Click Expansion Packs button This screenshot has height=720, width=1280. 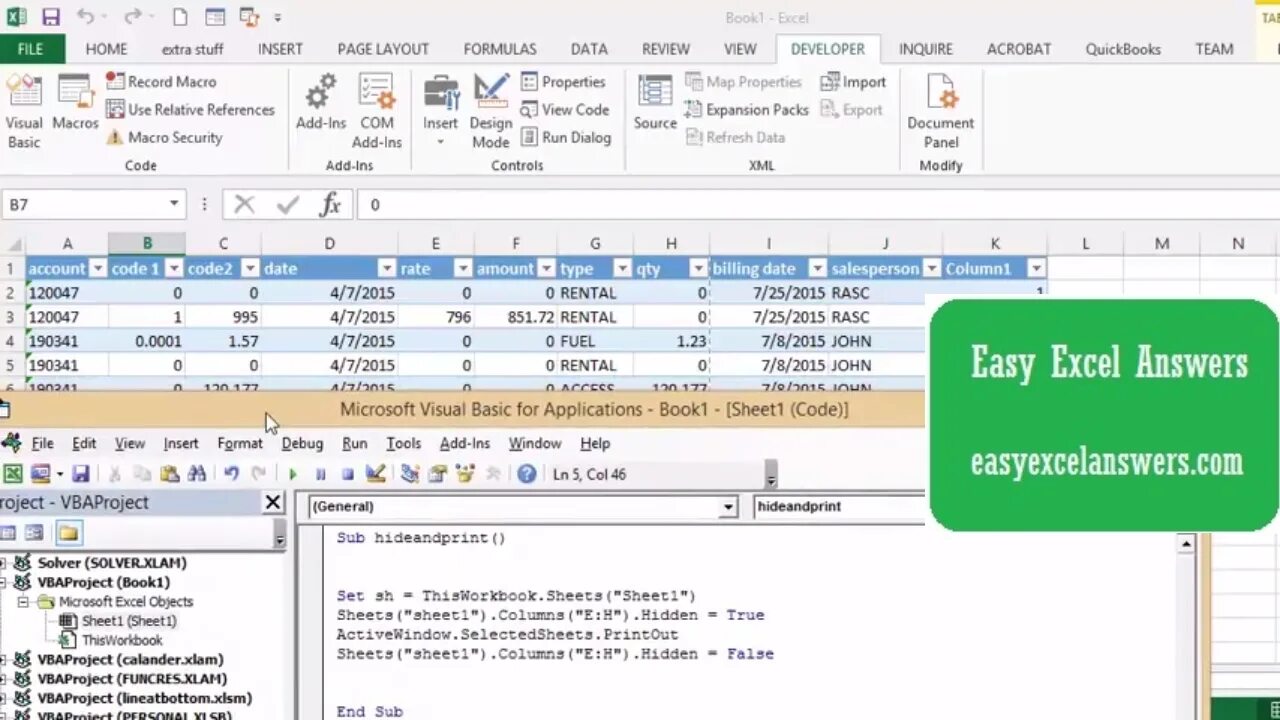(x=747, y=110)
